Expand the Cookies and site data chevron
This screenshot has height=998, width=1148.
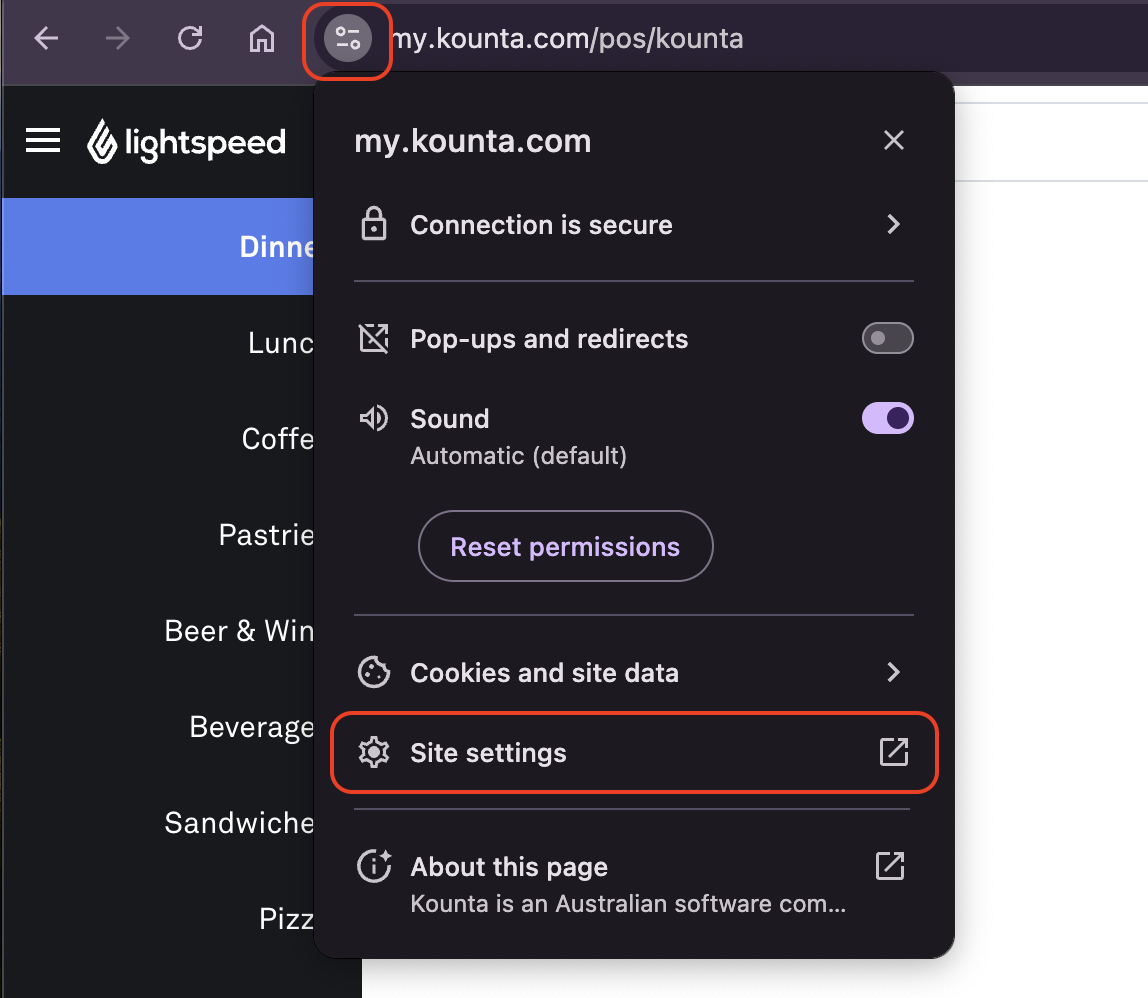[893, 672]
